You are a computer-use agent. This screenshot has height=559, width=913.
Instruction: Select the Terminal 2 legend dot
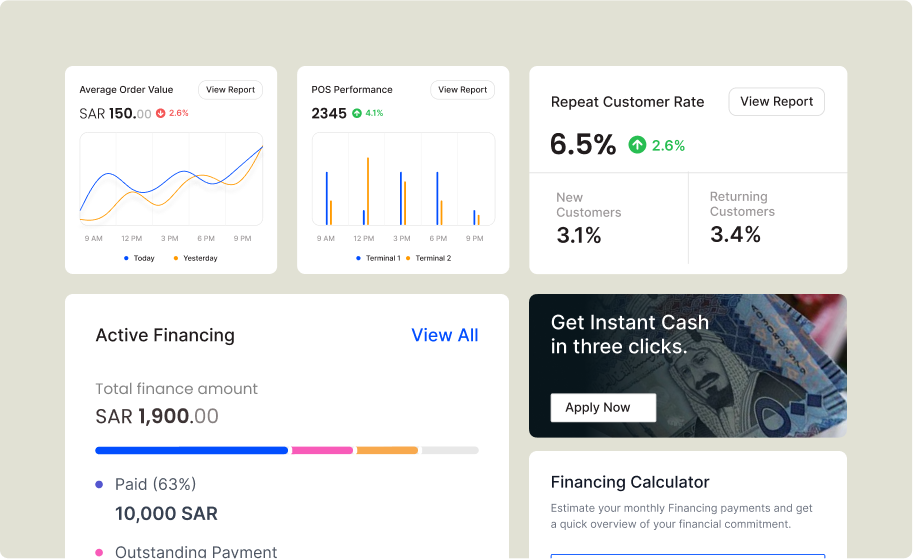pyautogui.click(x=408, y=258)
